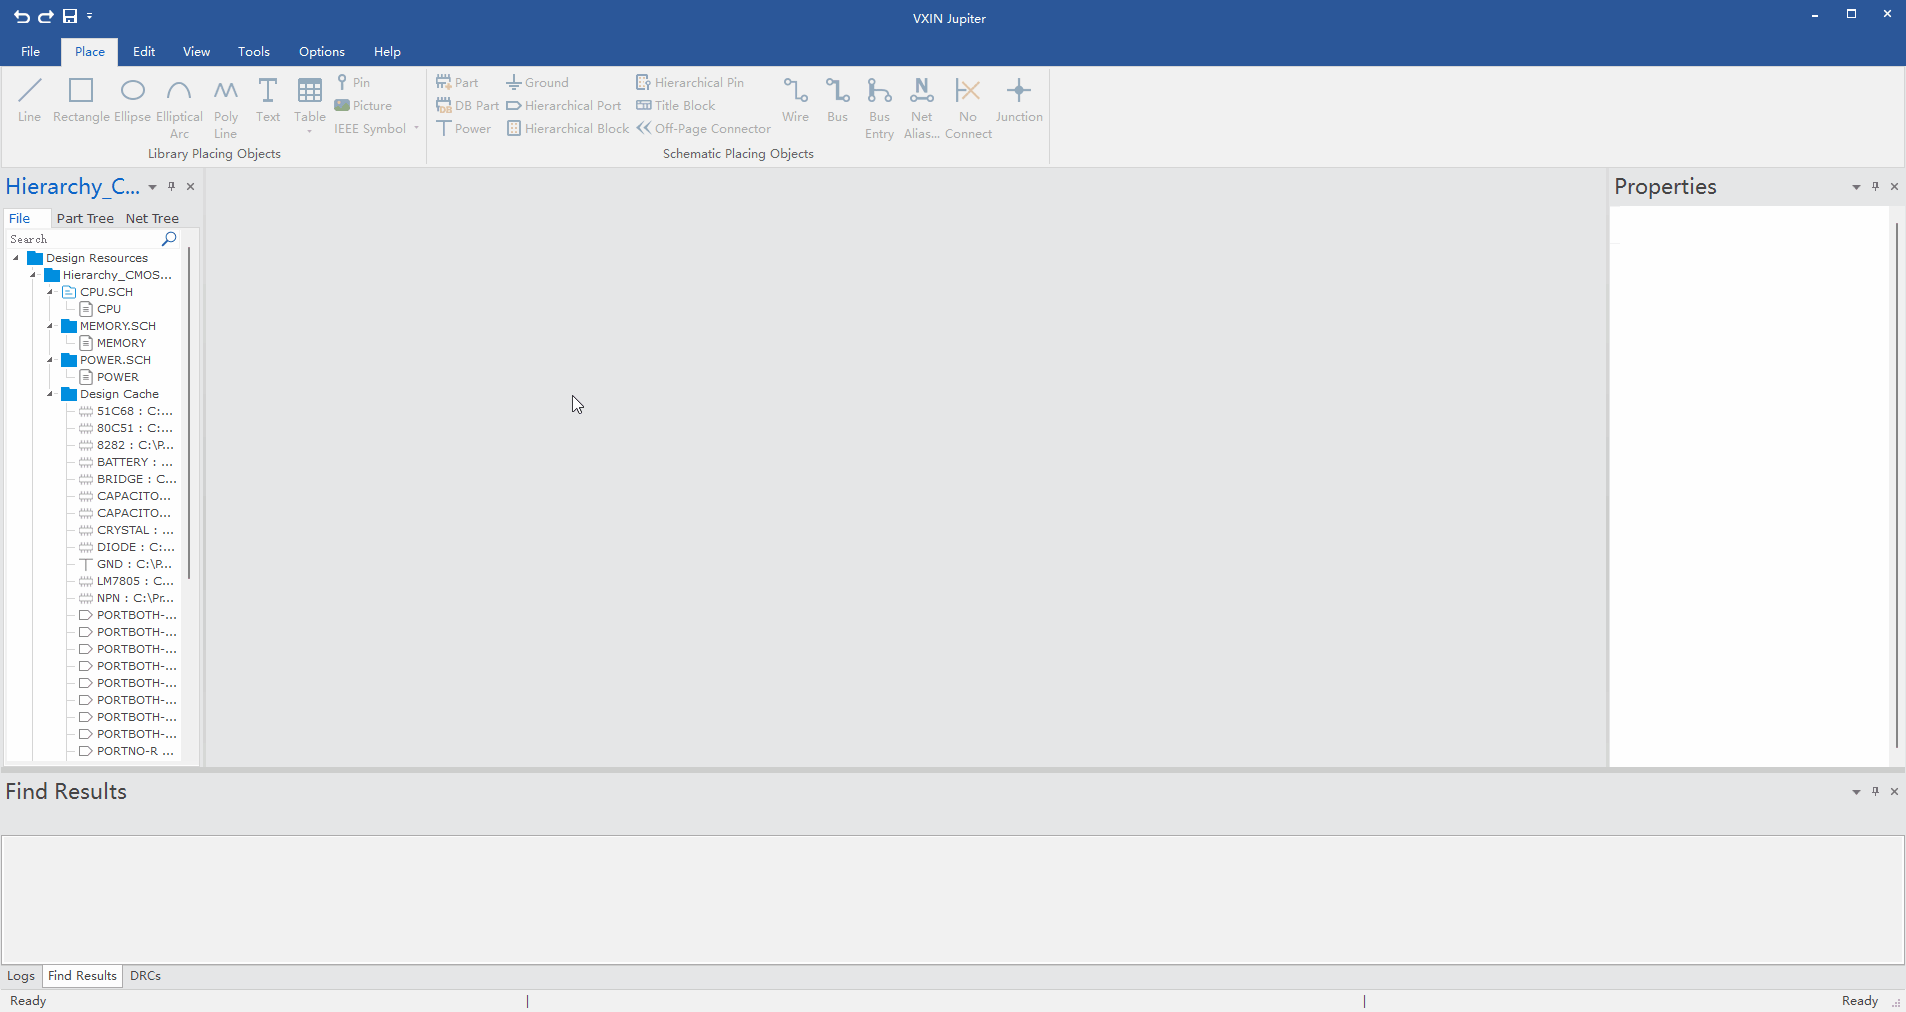Select the MEMORY schematic page

click(x=112, y=343)
